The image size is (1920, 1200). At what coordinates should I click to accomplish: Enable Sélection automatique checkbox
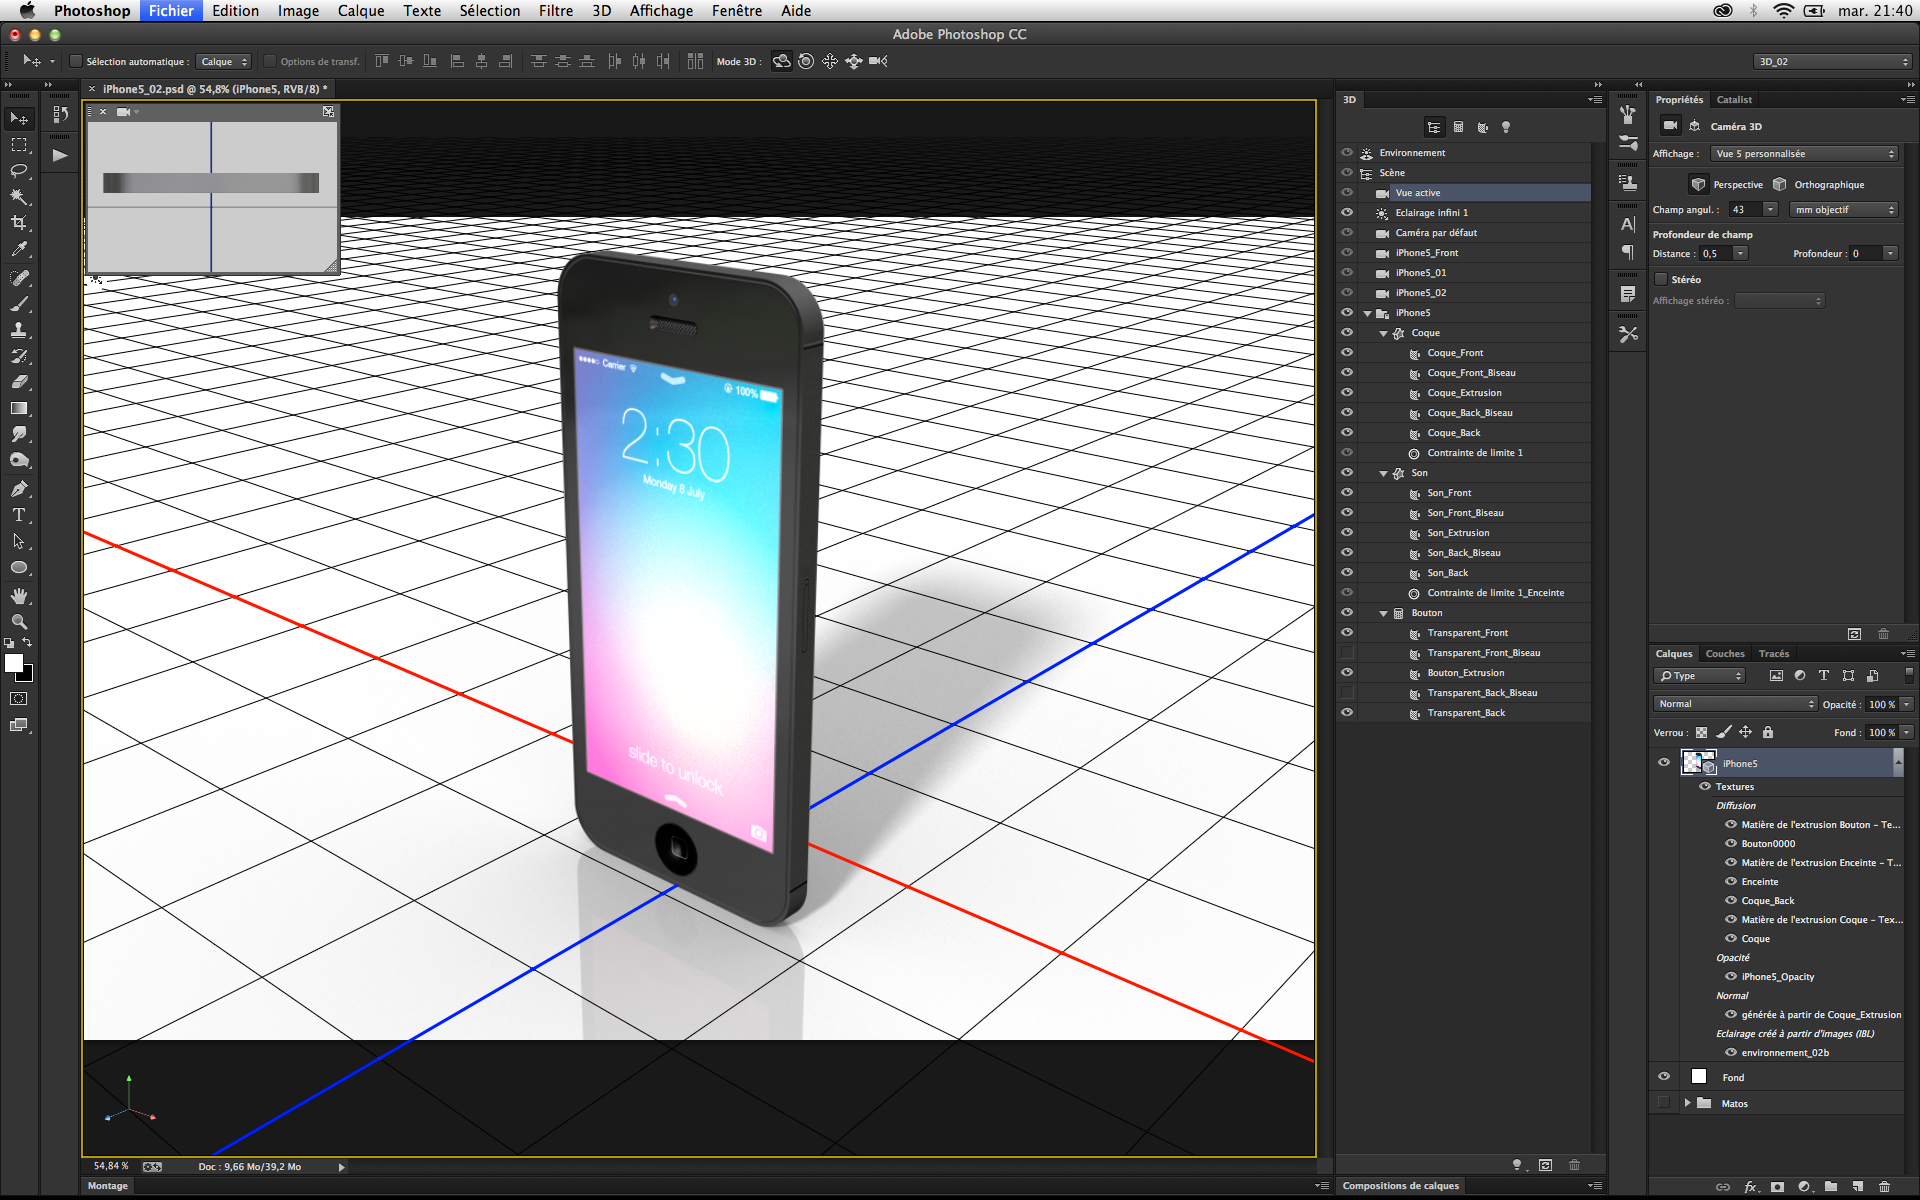click(75, 61)
